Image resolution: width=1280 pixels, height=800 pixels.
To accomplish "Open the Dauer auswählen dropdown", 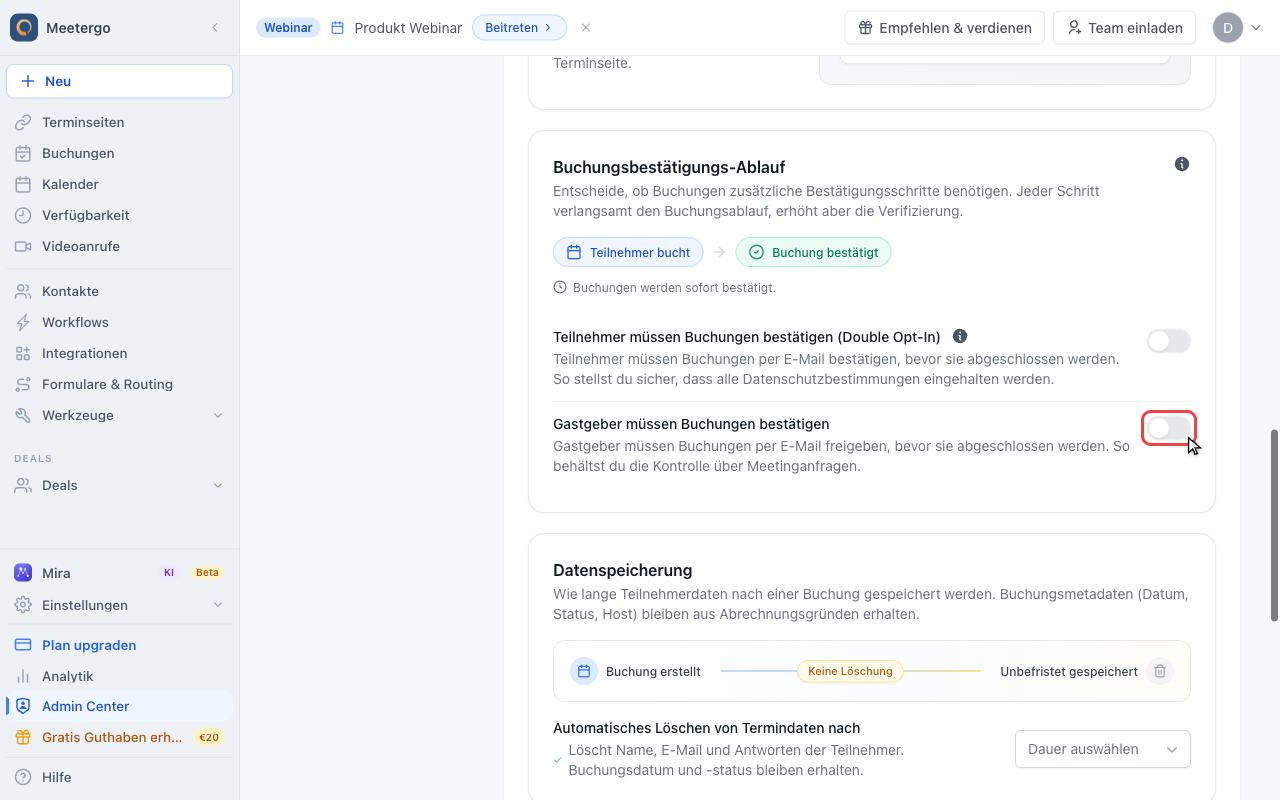I will tap(1103, 749).
